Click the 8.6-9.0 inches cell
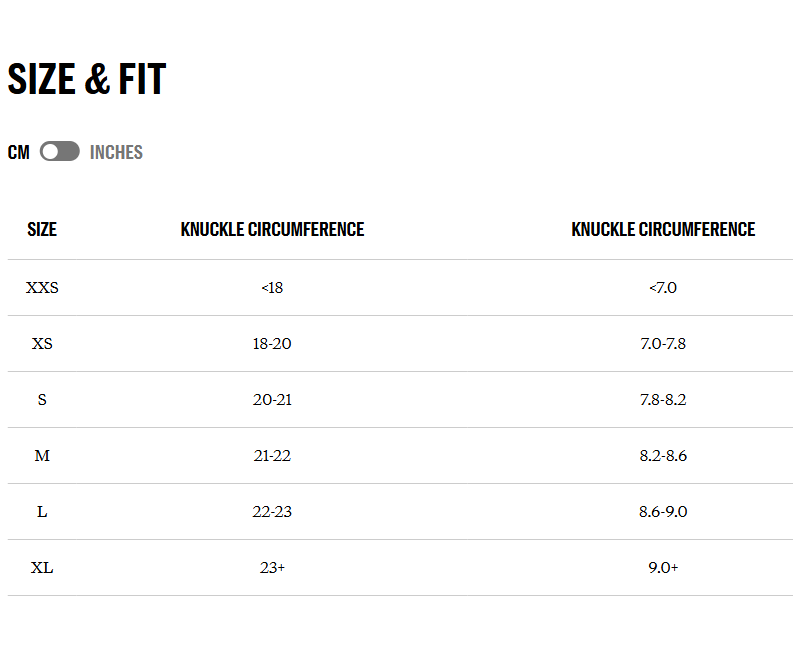 click(663, 512)
